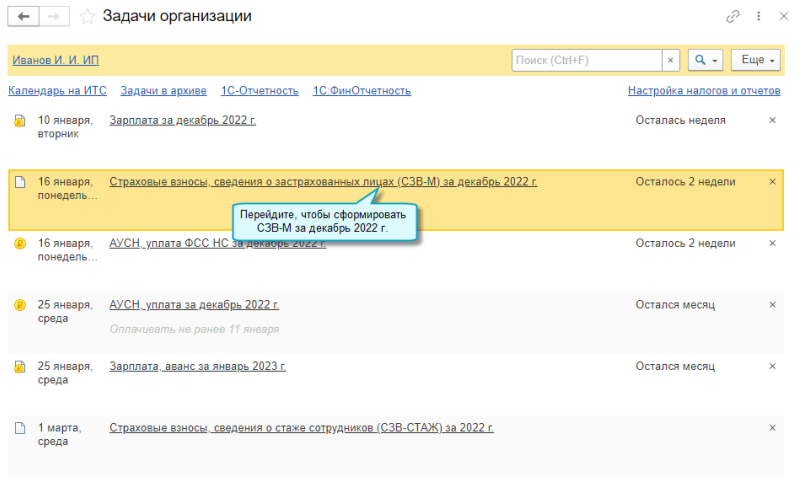
Task: Dismiss the Зарплата аванс за январь task
Action: (x=772, y=366)
